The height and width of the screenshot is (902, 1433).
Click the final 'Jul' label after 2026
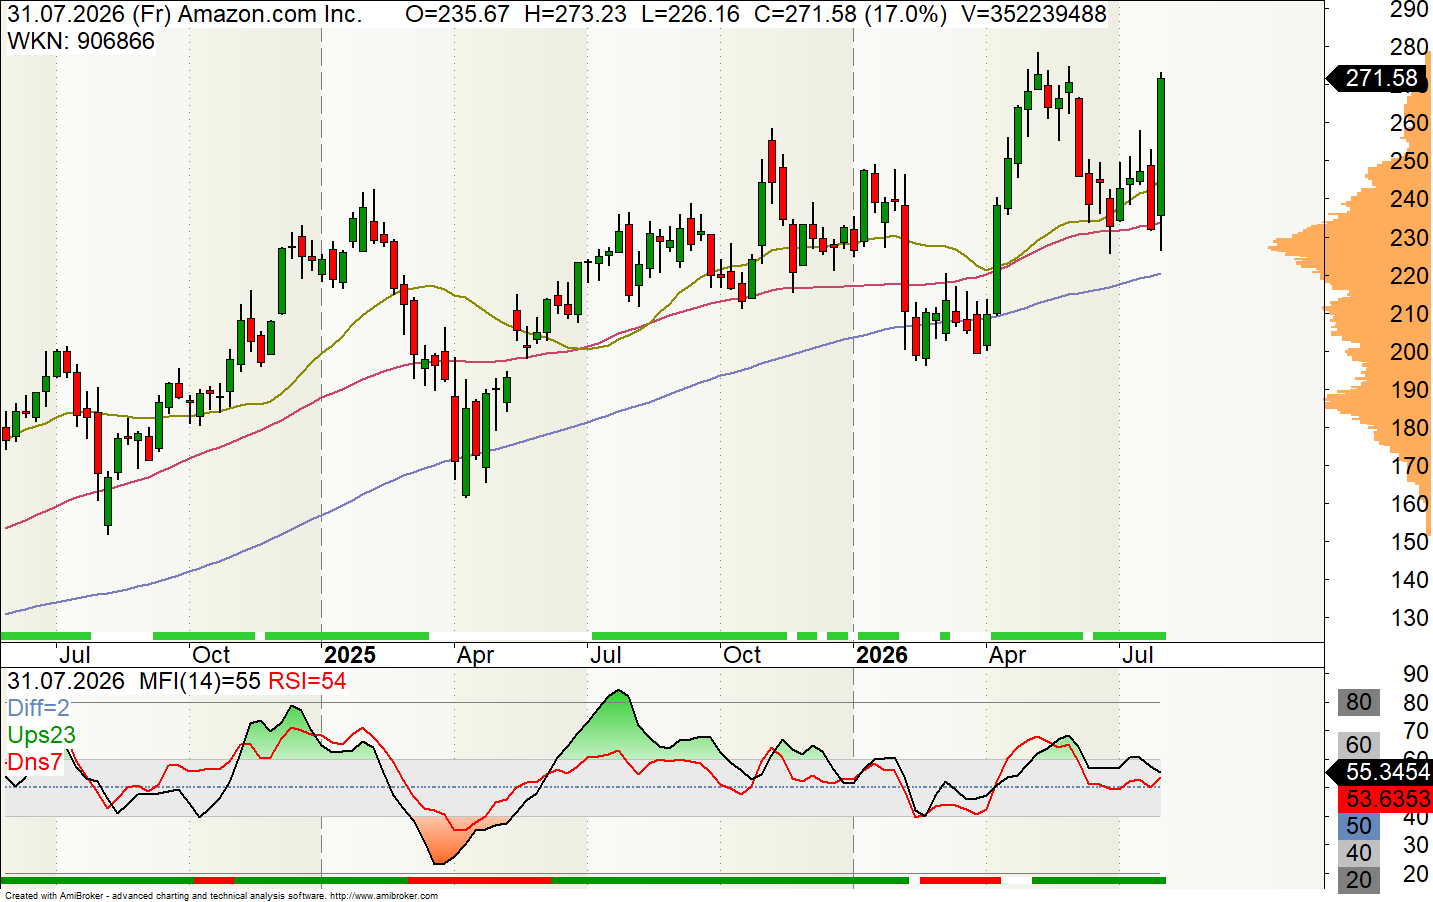(x=1138, y=655)
